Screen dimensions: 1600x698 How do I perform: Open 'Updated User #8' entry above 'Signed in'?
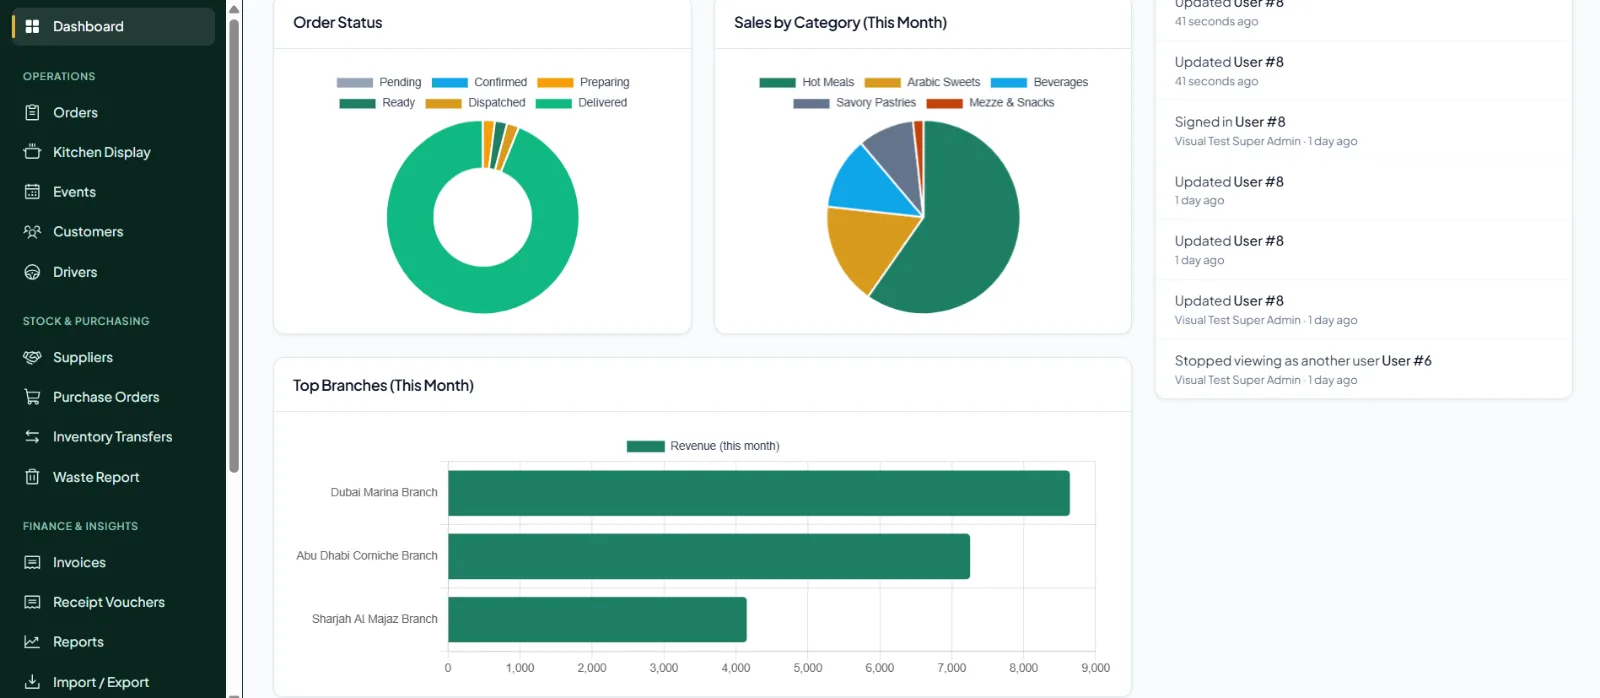(1364, 70)
